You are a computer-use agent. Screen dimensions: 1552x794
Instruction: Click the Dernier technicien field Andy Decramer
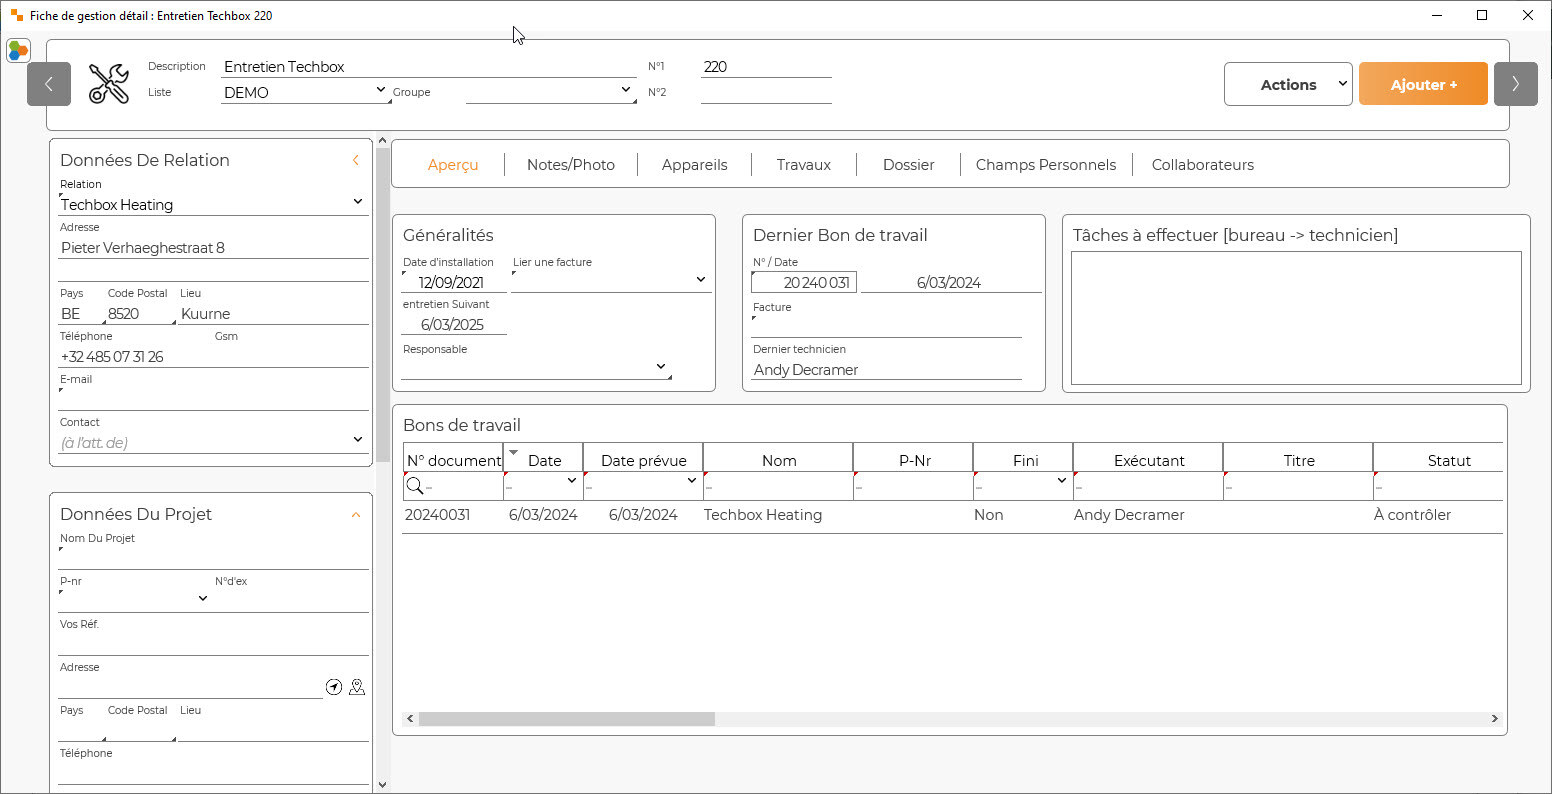point(887,369)
